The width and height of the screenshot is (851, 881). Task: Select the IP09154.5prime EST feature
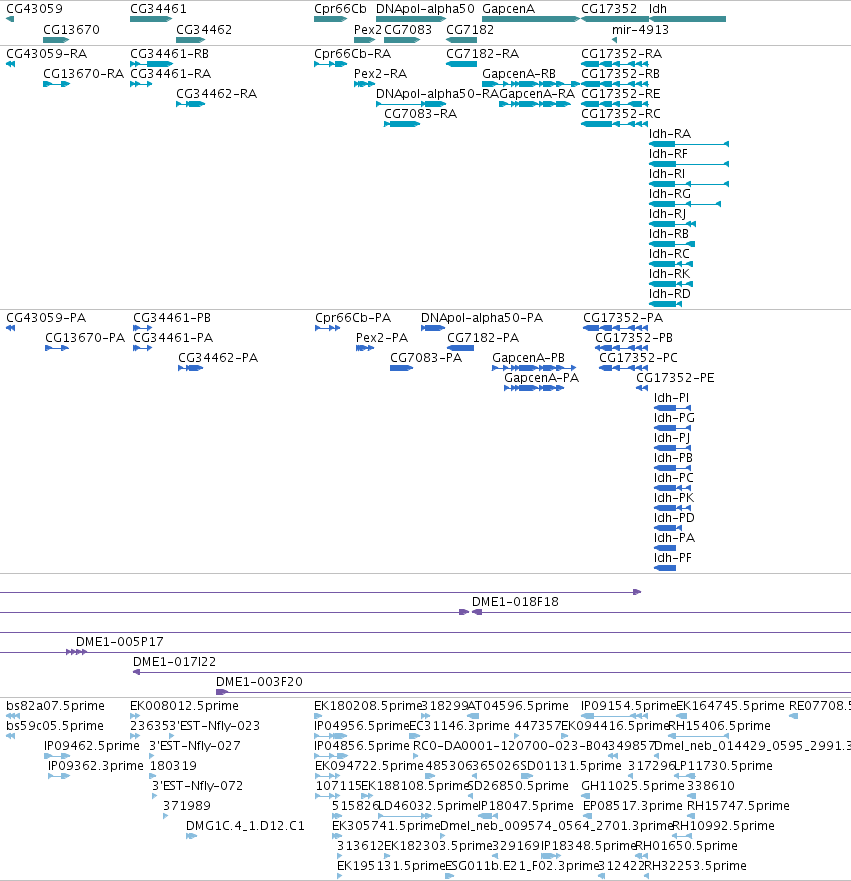[x=615, y=716]
